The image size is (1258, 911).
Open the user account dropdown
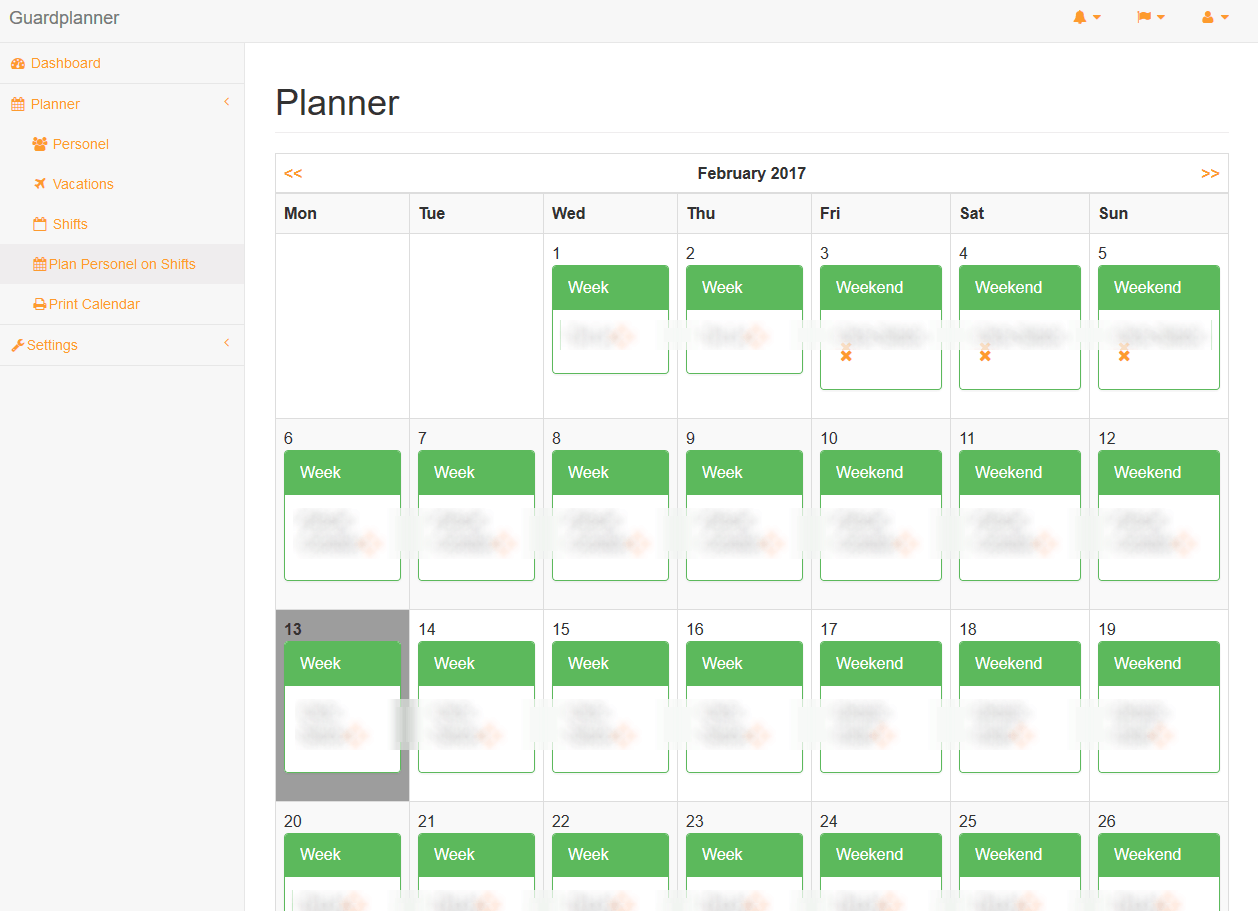click(x=1214, y=17)
